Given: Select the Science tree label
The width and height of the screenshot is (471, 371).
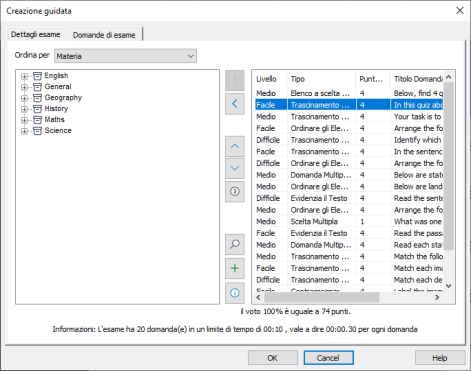Looking at the screenshot, I should tap(58, 131).
